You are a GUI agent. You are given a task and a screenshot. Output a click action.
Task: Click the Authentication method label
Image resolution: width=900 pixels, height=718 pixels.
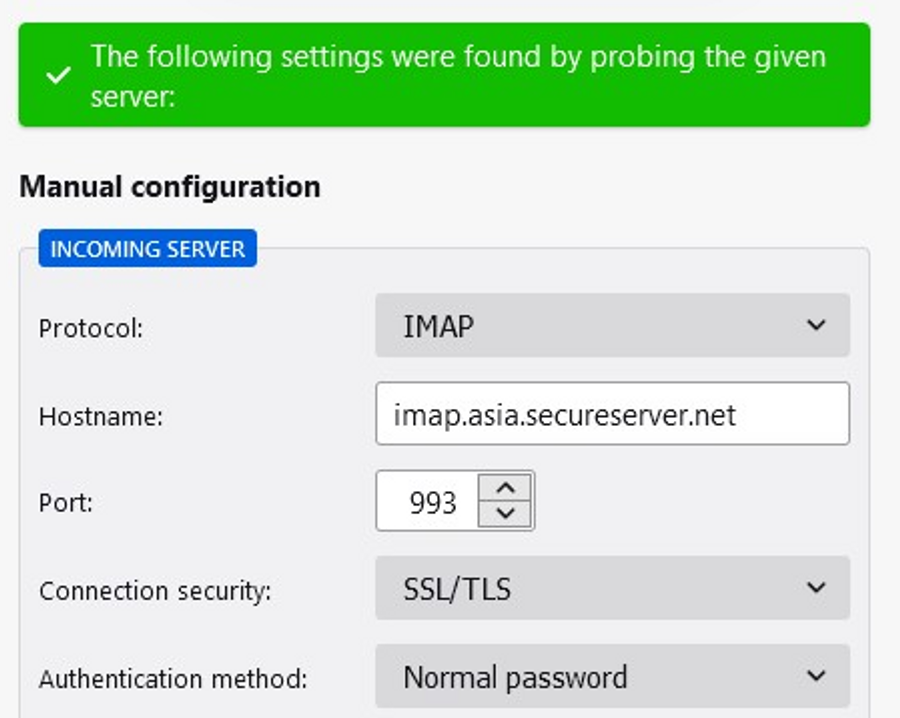click(172, 680)
